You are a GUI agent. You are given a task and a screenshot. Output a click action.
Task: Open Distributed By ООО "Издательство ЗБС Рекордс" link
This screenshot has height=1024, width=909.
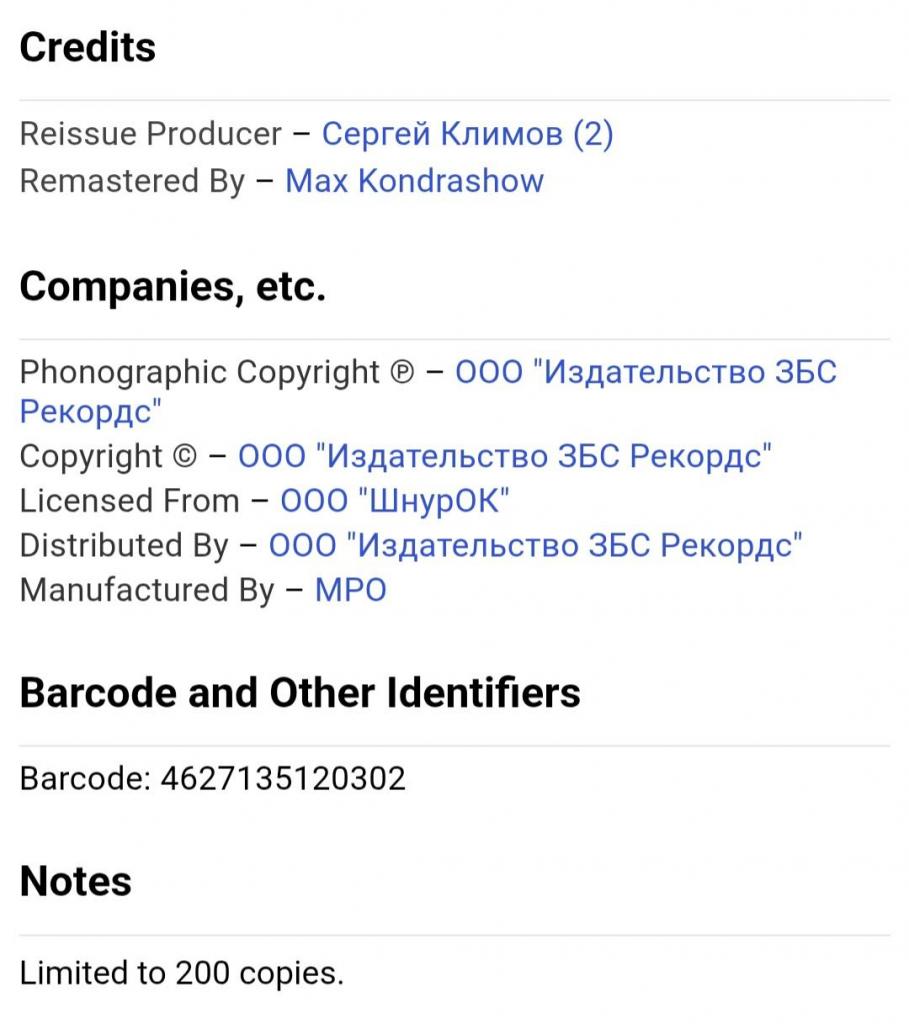tap(535, 545)
